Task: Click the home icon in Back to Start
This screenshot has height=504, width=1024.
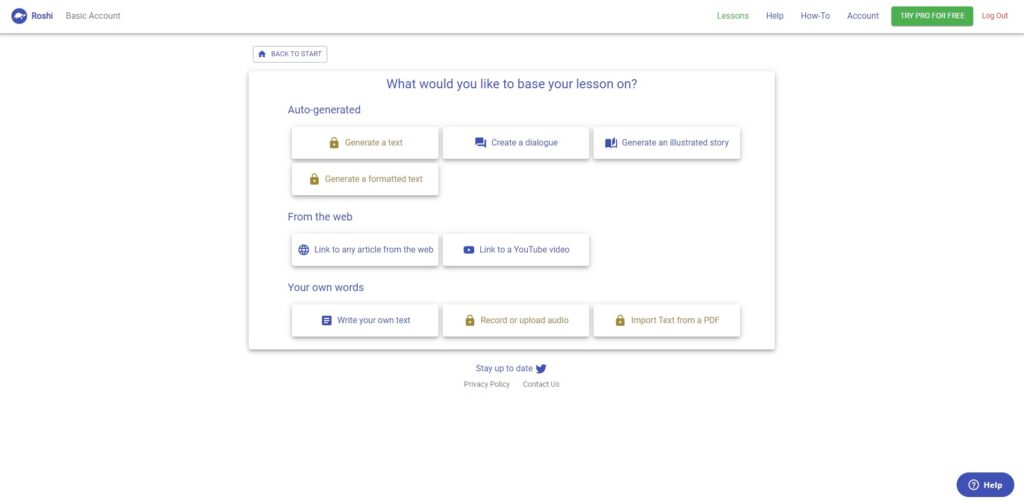Action: tap(262, 54)
